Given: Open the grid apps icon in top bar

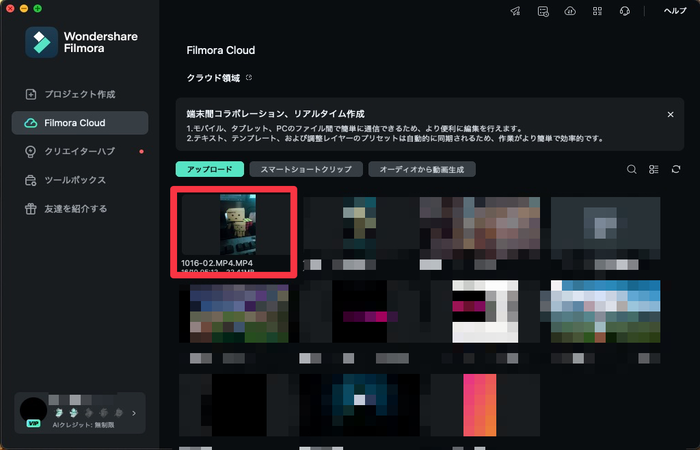Looking at the screenshot, I should [x=597, y=11].
